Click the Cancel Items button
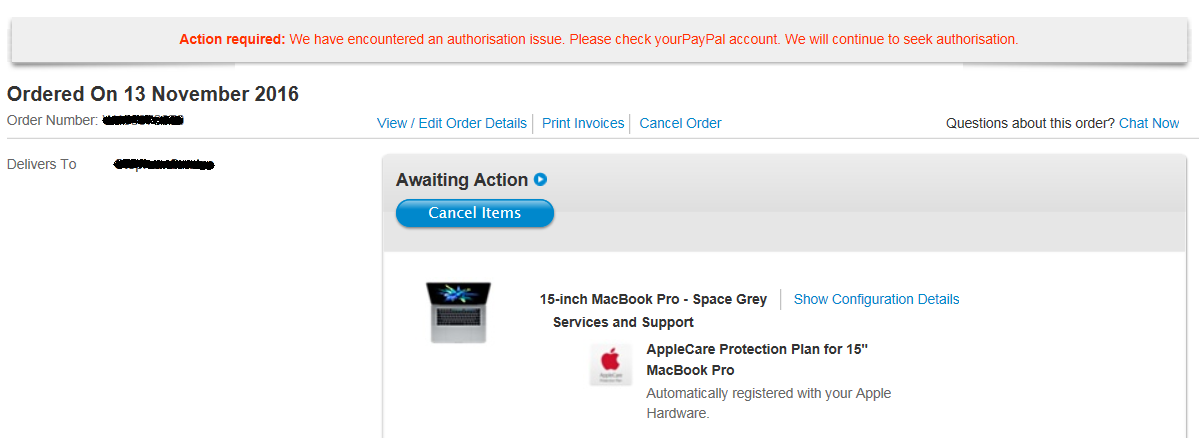Image resolution: width=1199 pixels, height=438 pixels. pos(475,213)
